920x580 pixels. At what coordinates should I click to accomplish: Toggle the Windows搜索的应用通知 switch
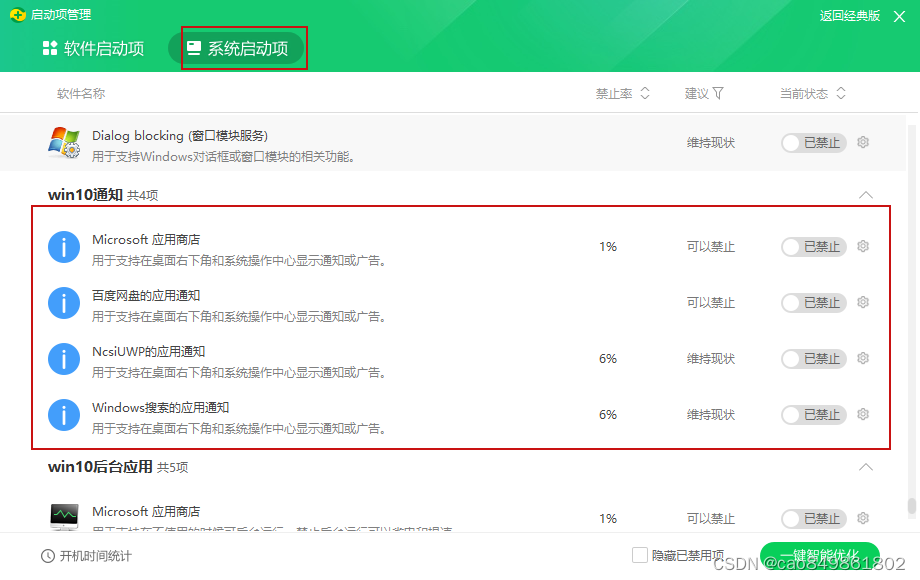(813, 415)
